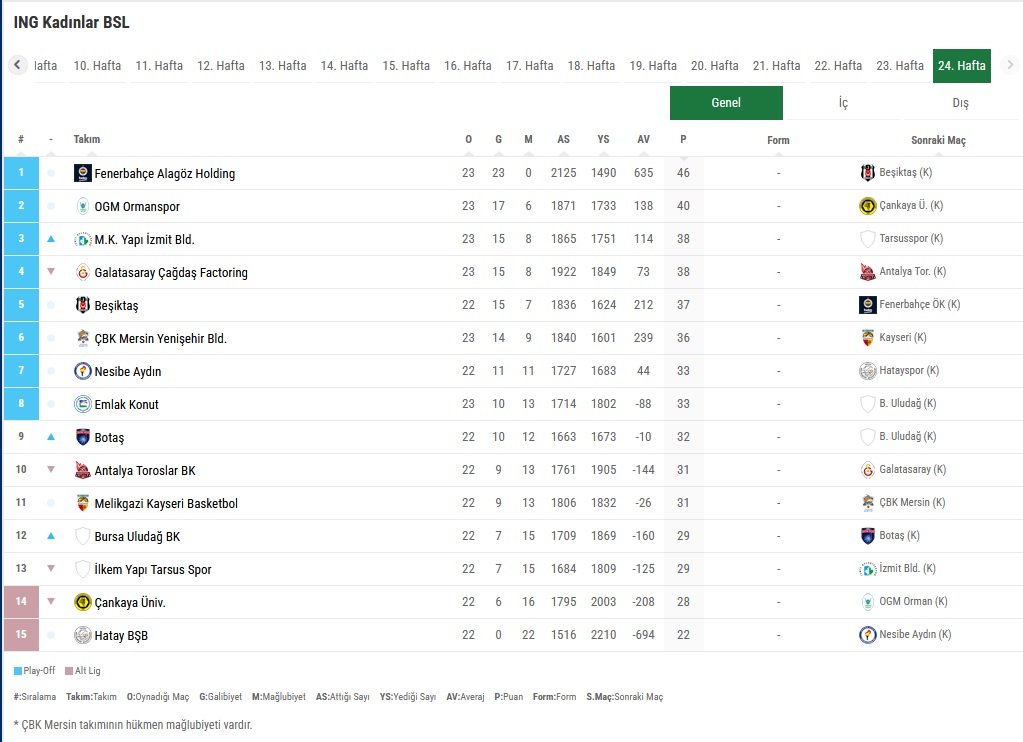Click the Emlak Konut team logo
The width and height of the screenshot is (1023, 742).
(82, 404)
